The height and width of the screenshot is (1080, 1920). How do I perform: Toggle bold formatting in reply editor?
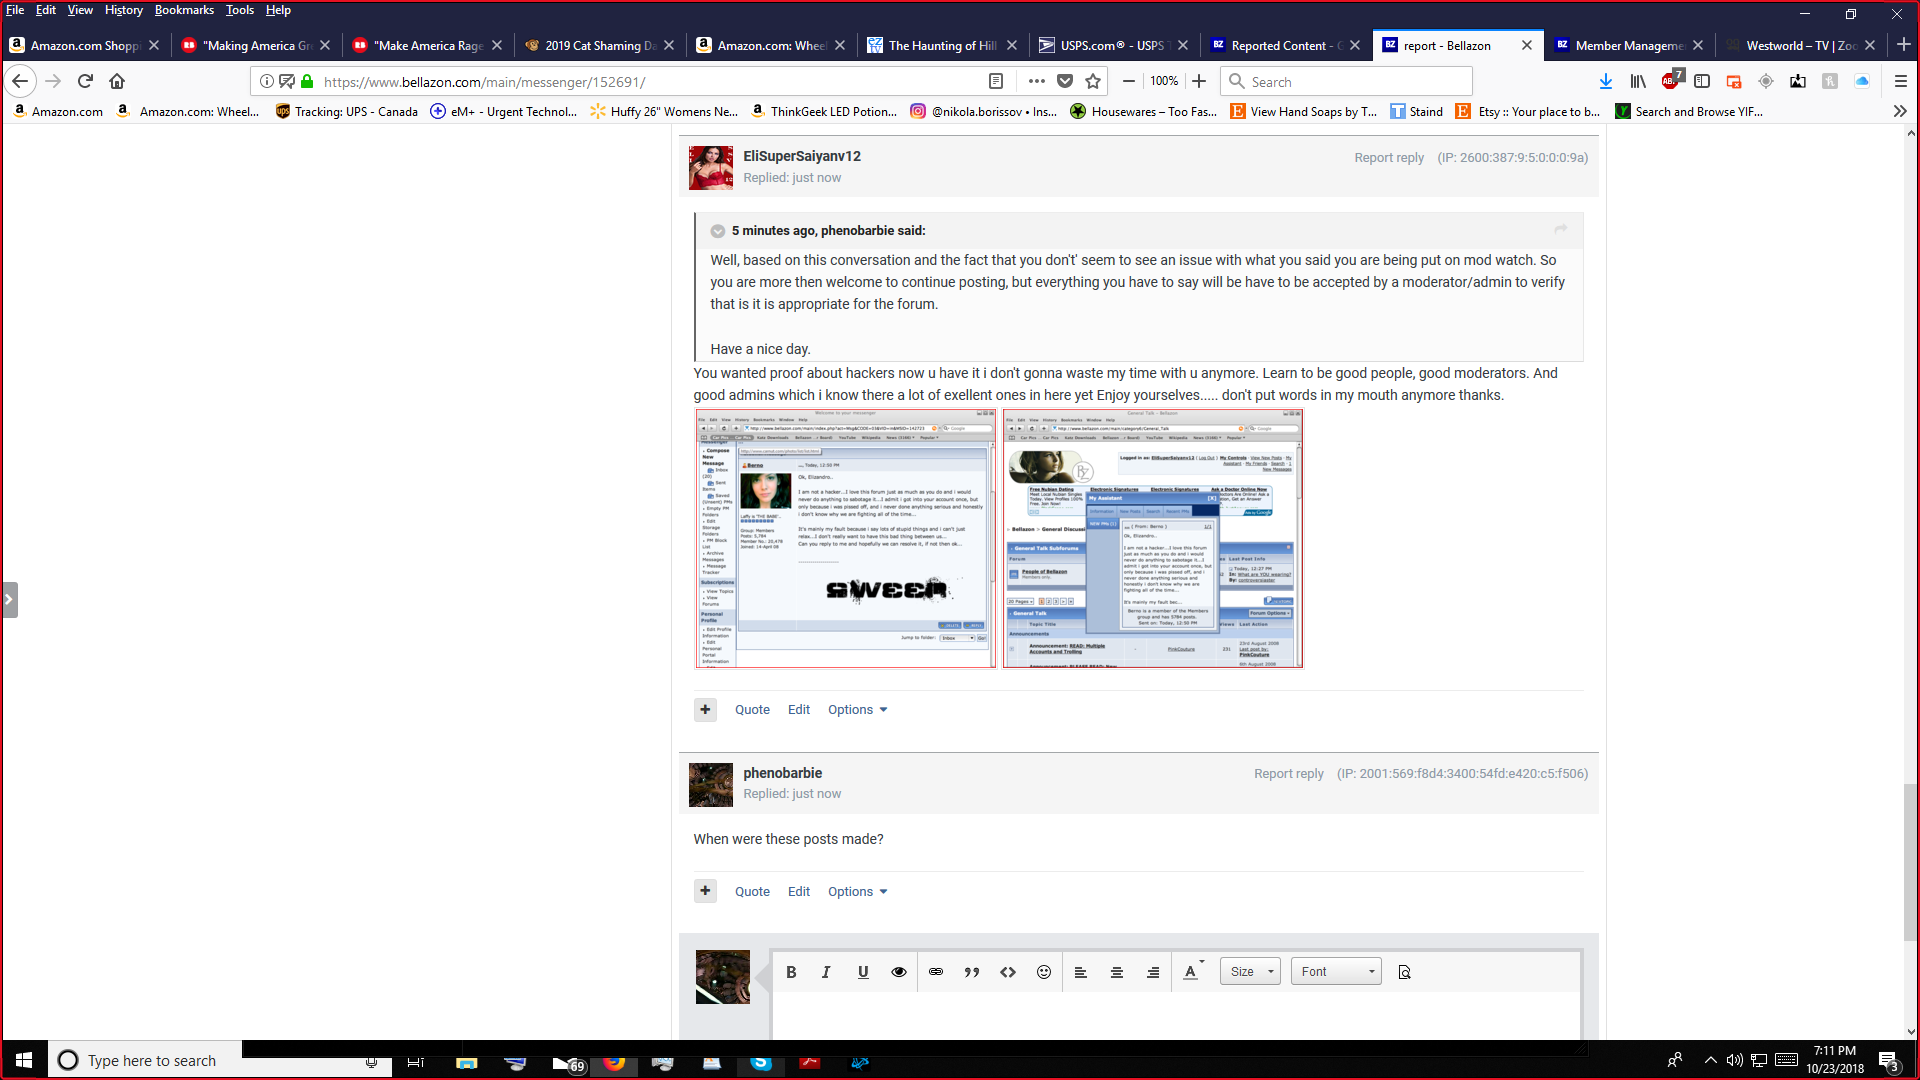791,972
